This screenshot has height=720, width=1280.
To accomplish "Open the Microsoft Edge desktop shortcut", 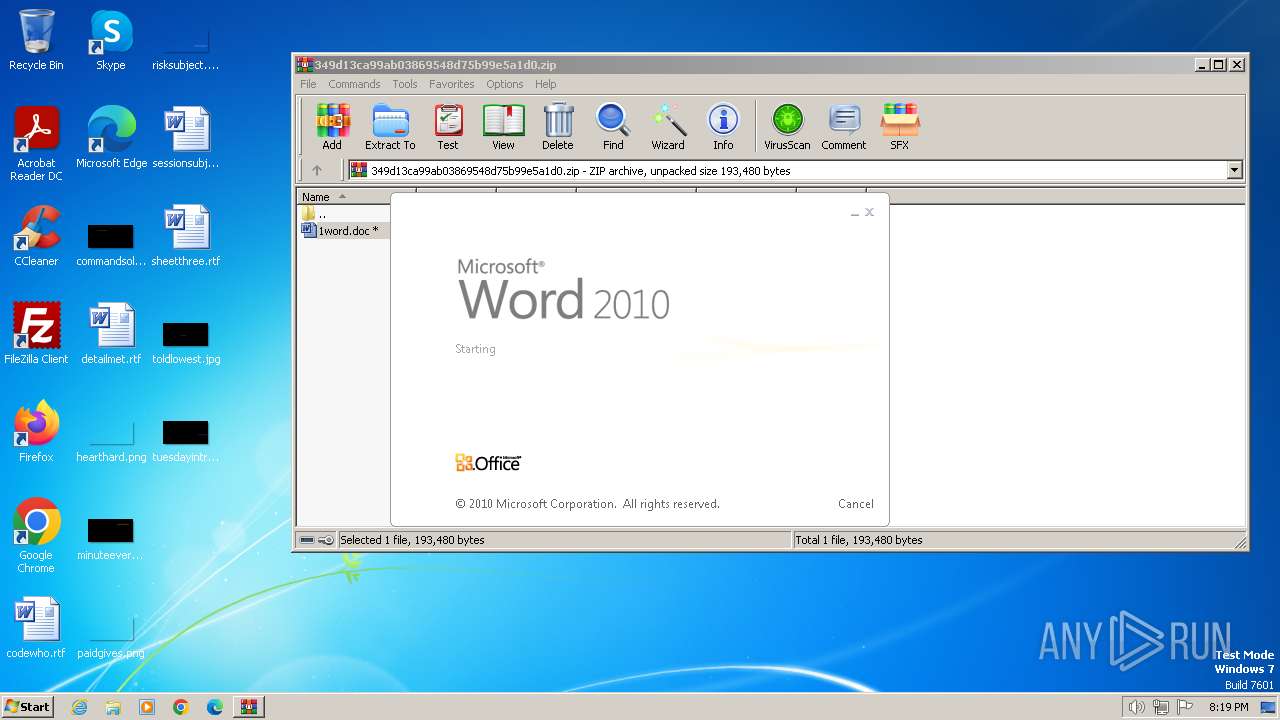I will 111,138.
